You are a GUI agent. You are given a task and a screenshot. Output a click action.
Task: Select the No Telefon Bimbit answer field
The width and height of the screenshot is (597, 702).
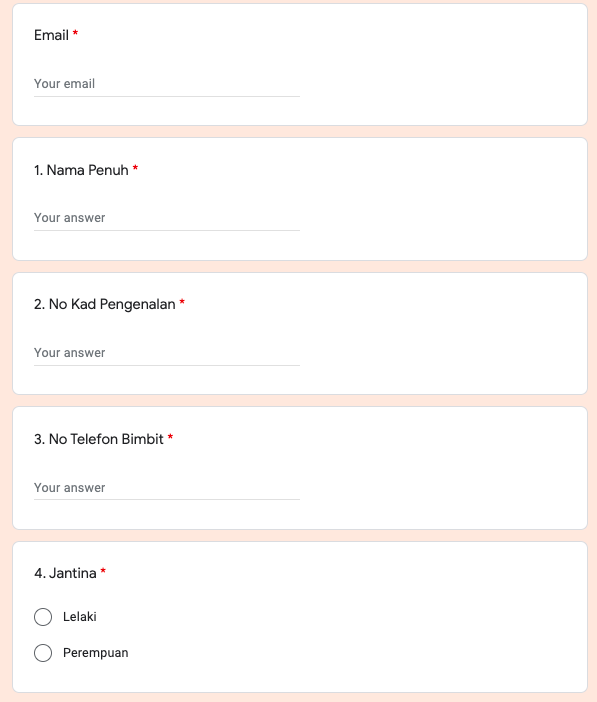[167, 488]
